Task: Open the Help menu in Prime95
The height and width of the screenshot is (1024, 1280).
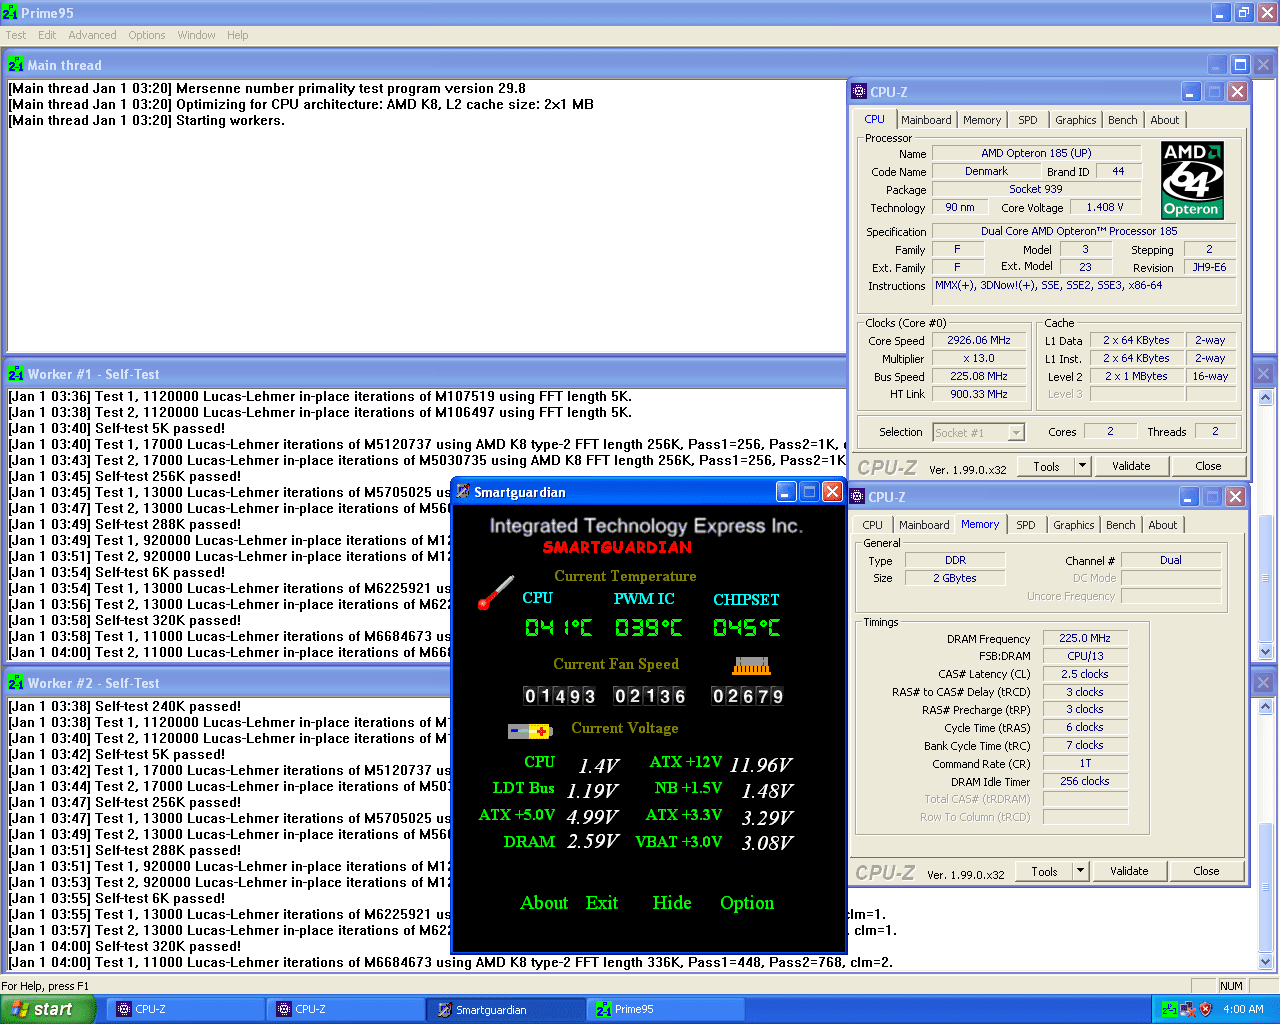Action: pos(237,35)
